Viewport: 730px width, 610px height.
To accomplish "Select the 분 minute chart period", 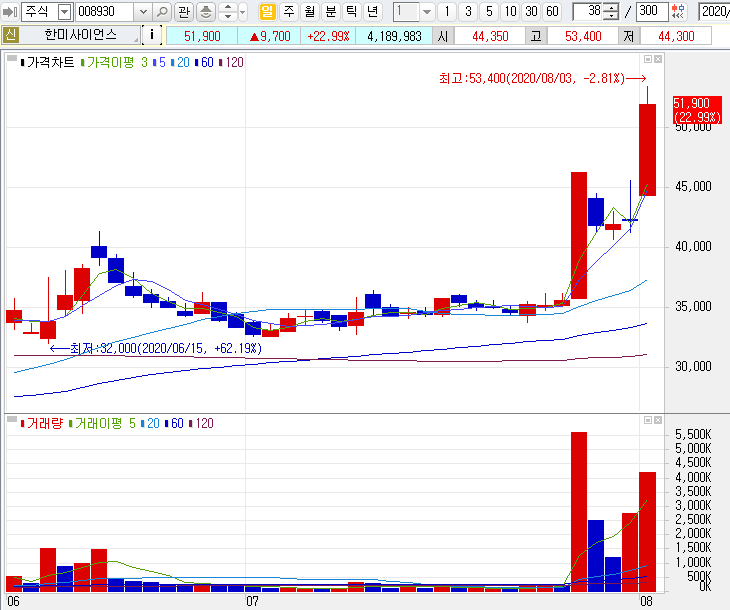I will pos(331,11).
